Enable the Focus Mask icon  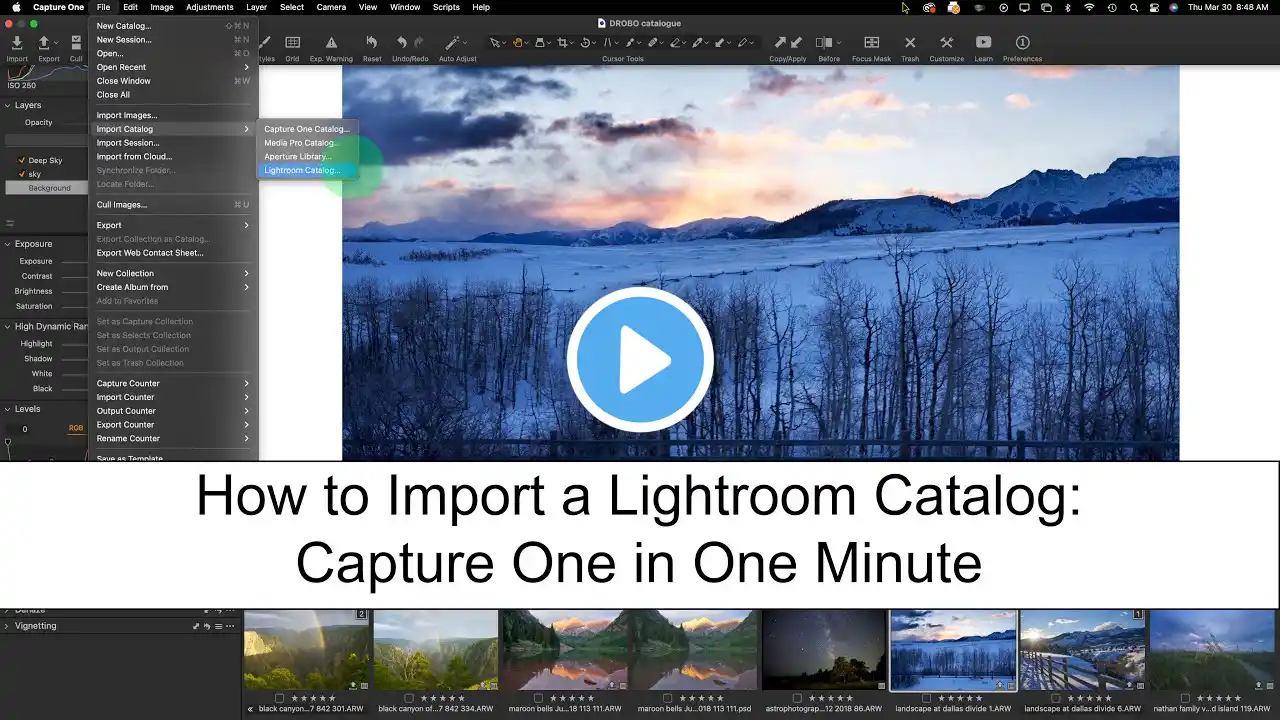click(x=871, y=43)
